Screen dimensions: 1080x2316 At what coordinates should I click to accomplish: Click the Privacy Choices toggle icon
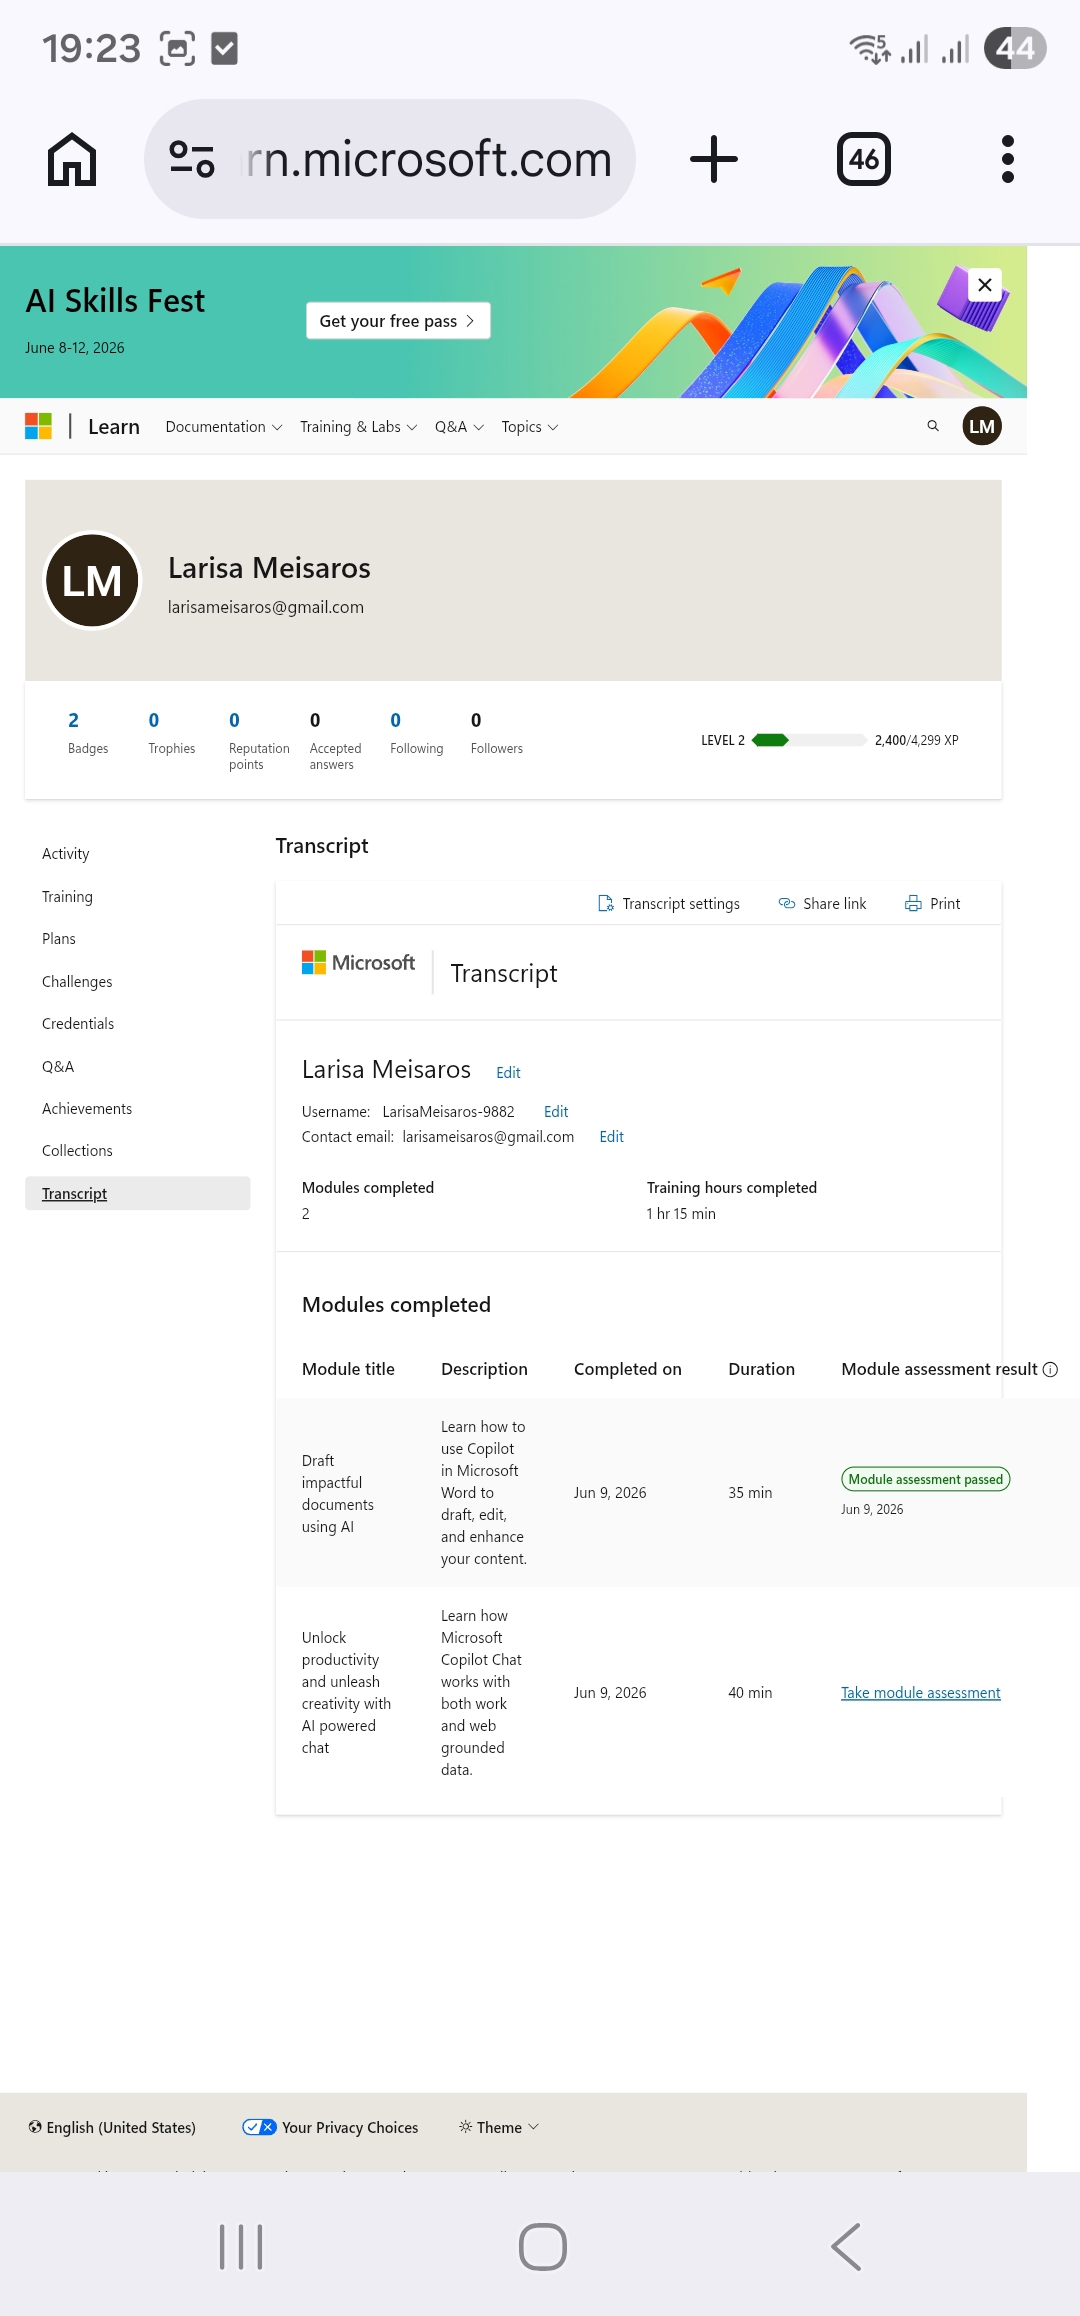pos(259,2127)
